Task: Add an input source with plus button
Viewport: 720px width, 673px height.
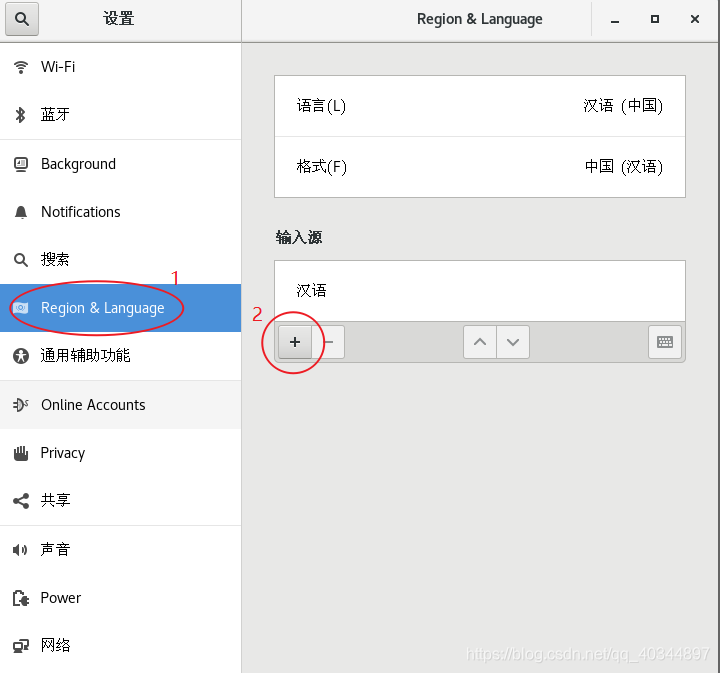Action: coord(295,342)
